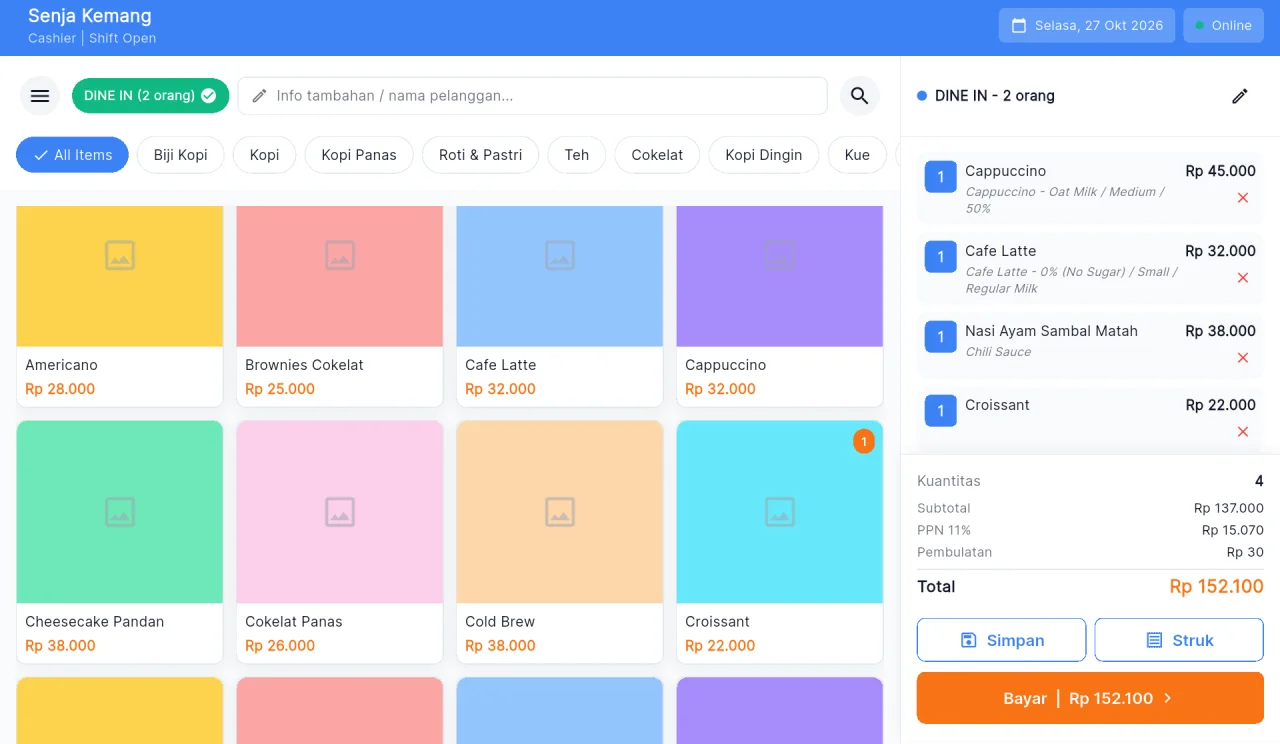Delete Nasi Ayam Sambal Matah item
Screen dimensions: 1280x744
[1243, 358]
